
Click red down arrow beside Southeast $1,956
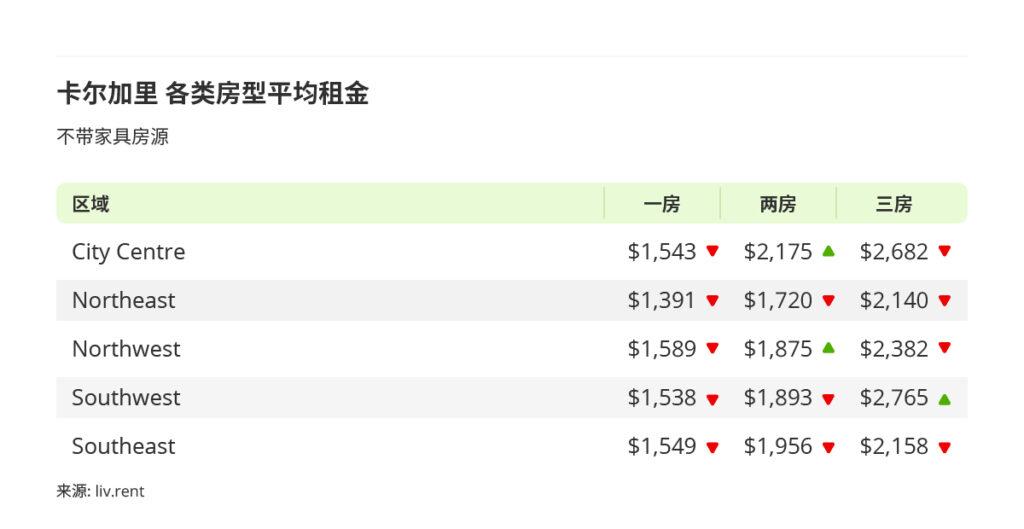(x=828, y=447)
